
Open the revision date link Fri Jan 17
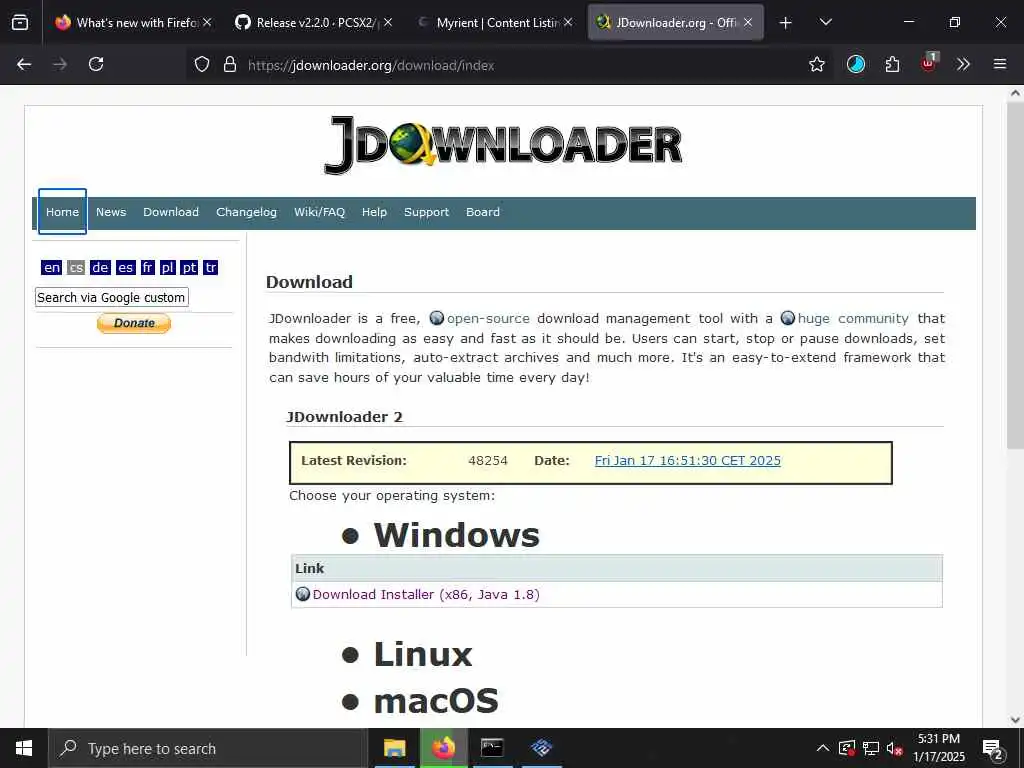pyautogui.click(x=688, y=460)
